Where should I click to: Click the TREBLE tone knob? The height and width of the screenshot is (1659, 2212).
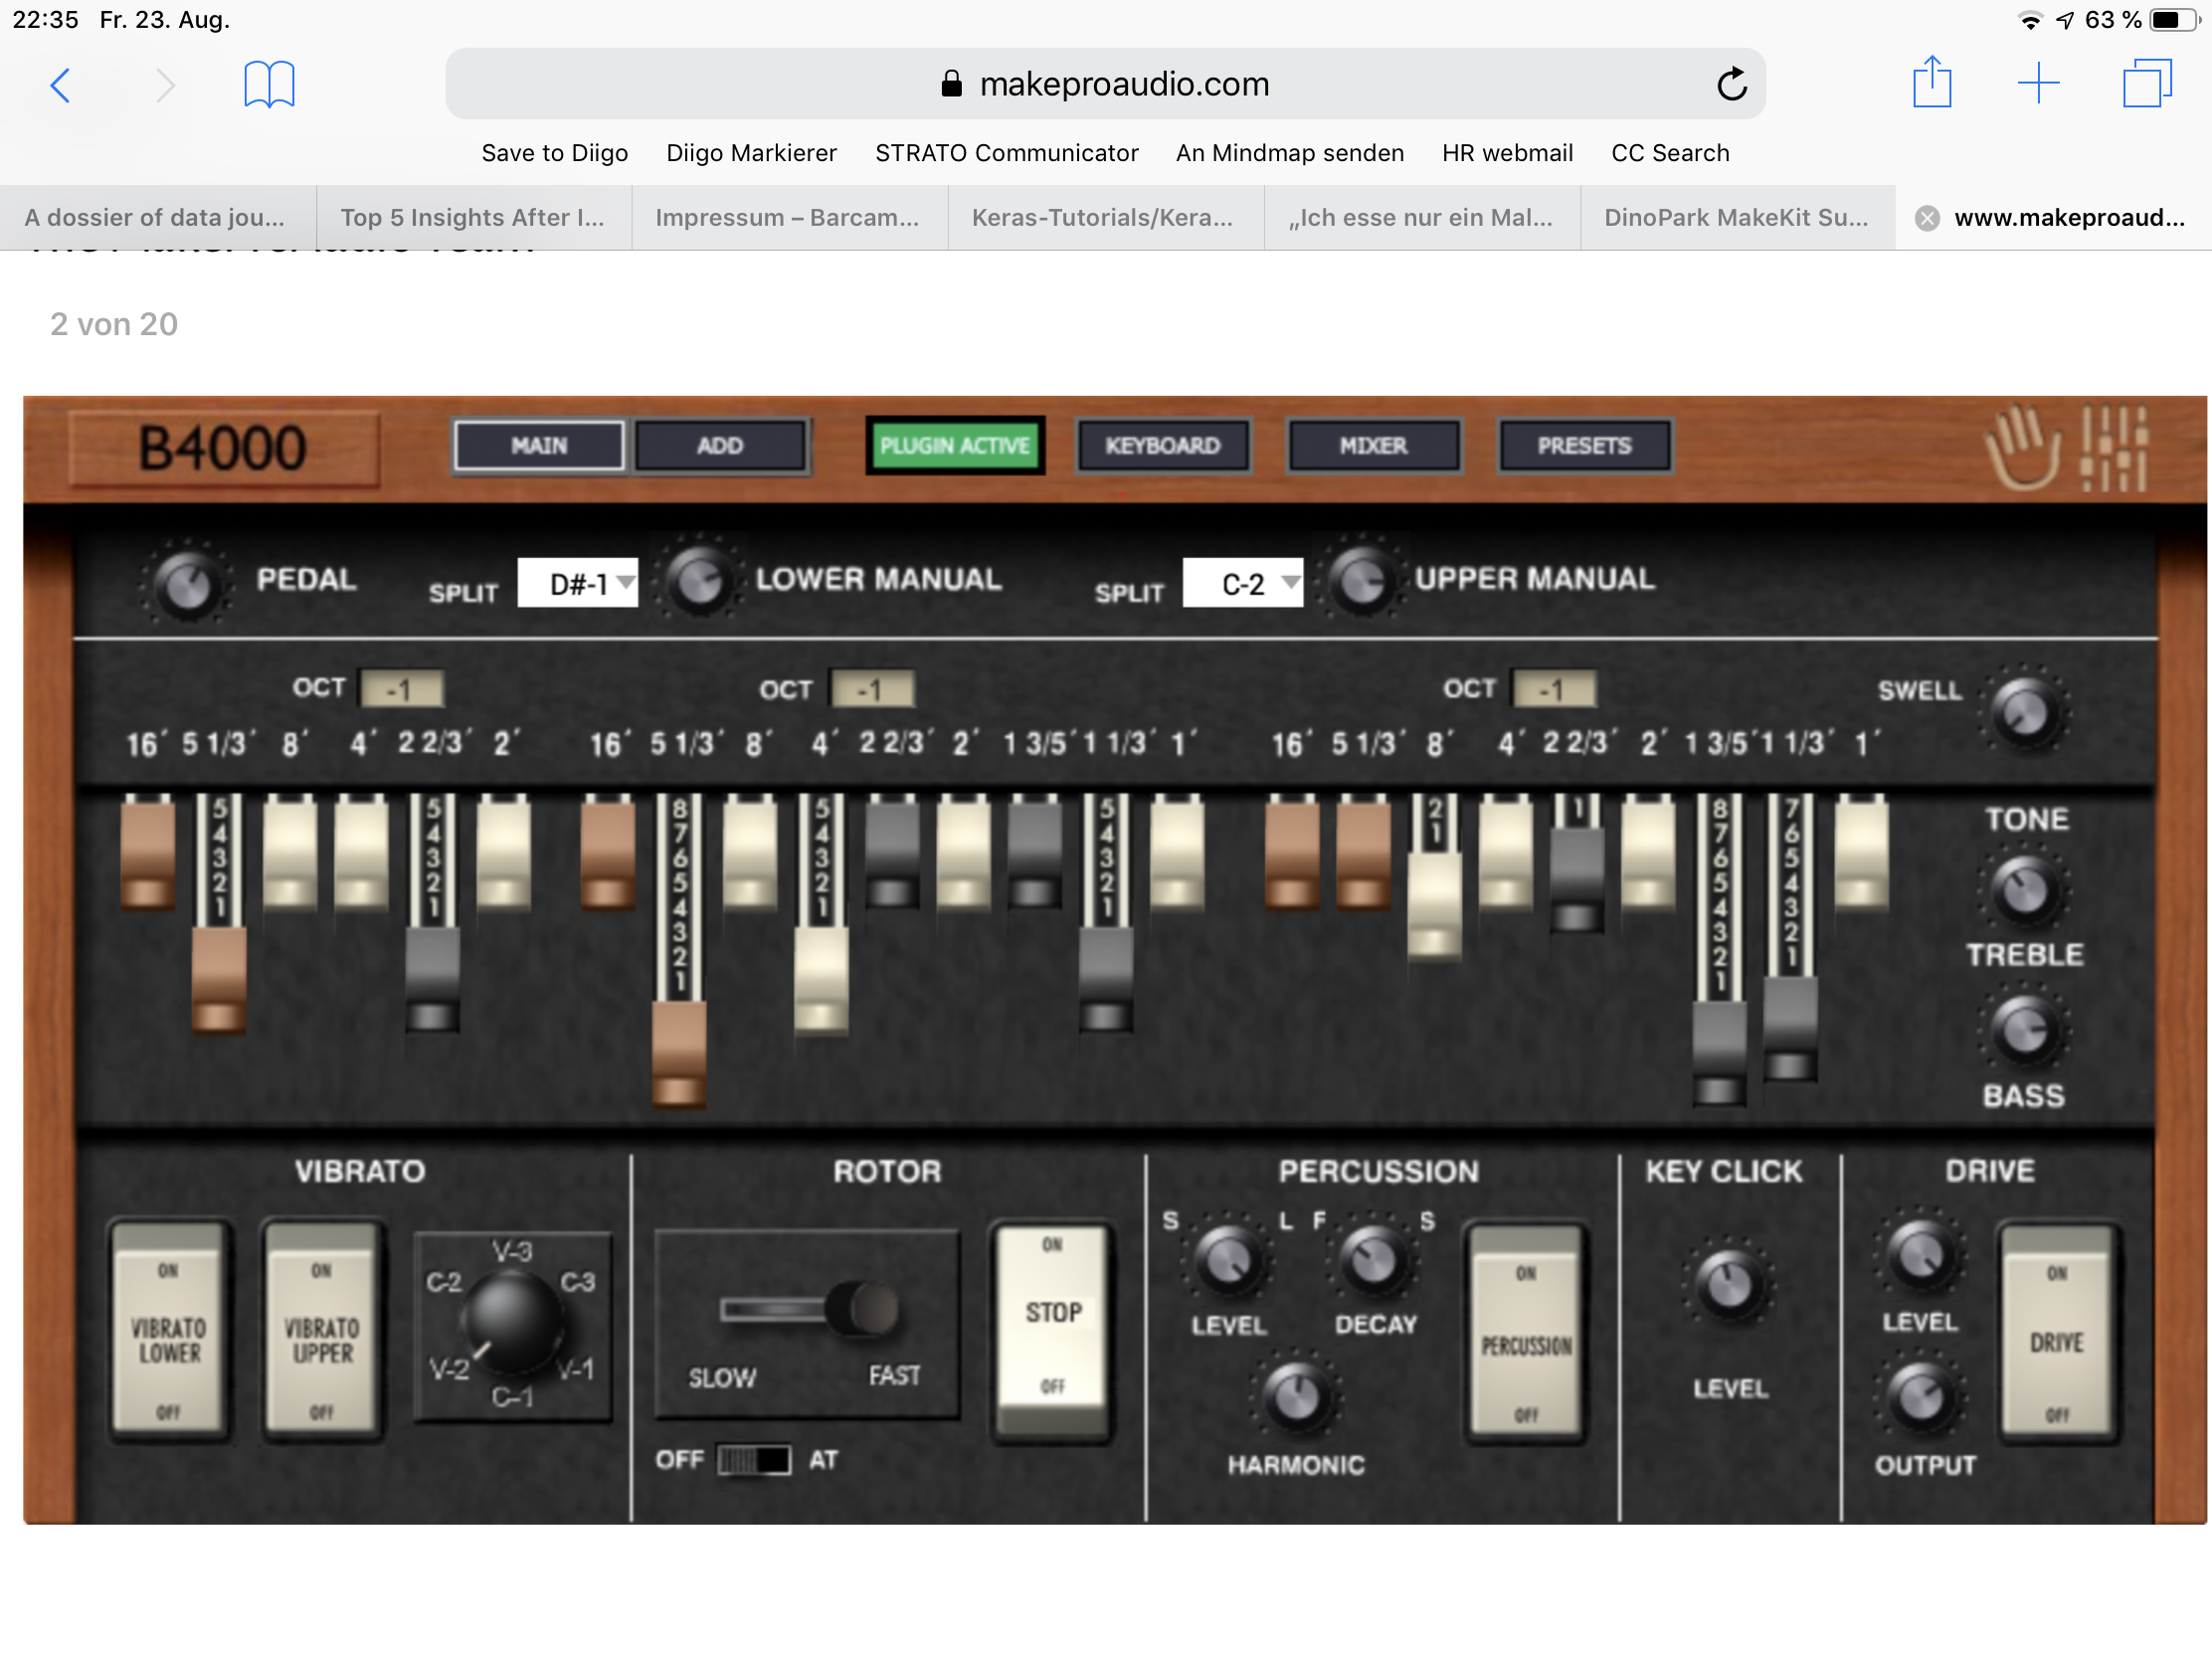click(x=2025, y=889)
